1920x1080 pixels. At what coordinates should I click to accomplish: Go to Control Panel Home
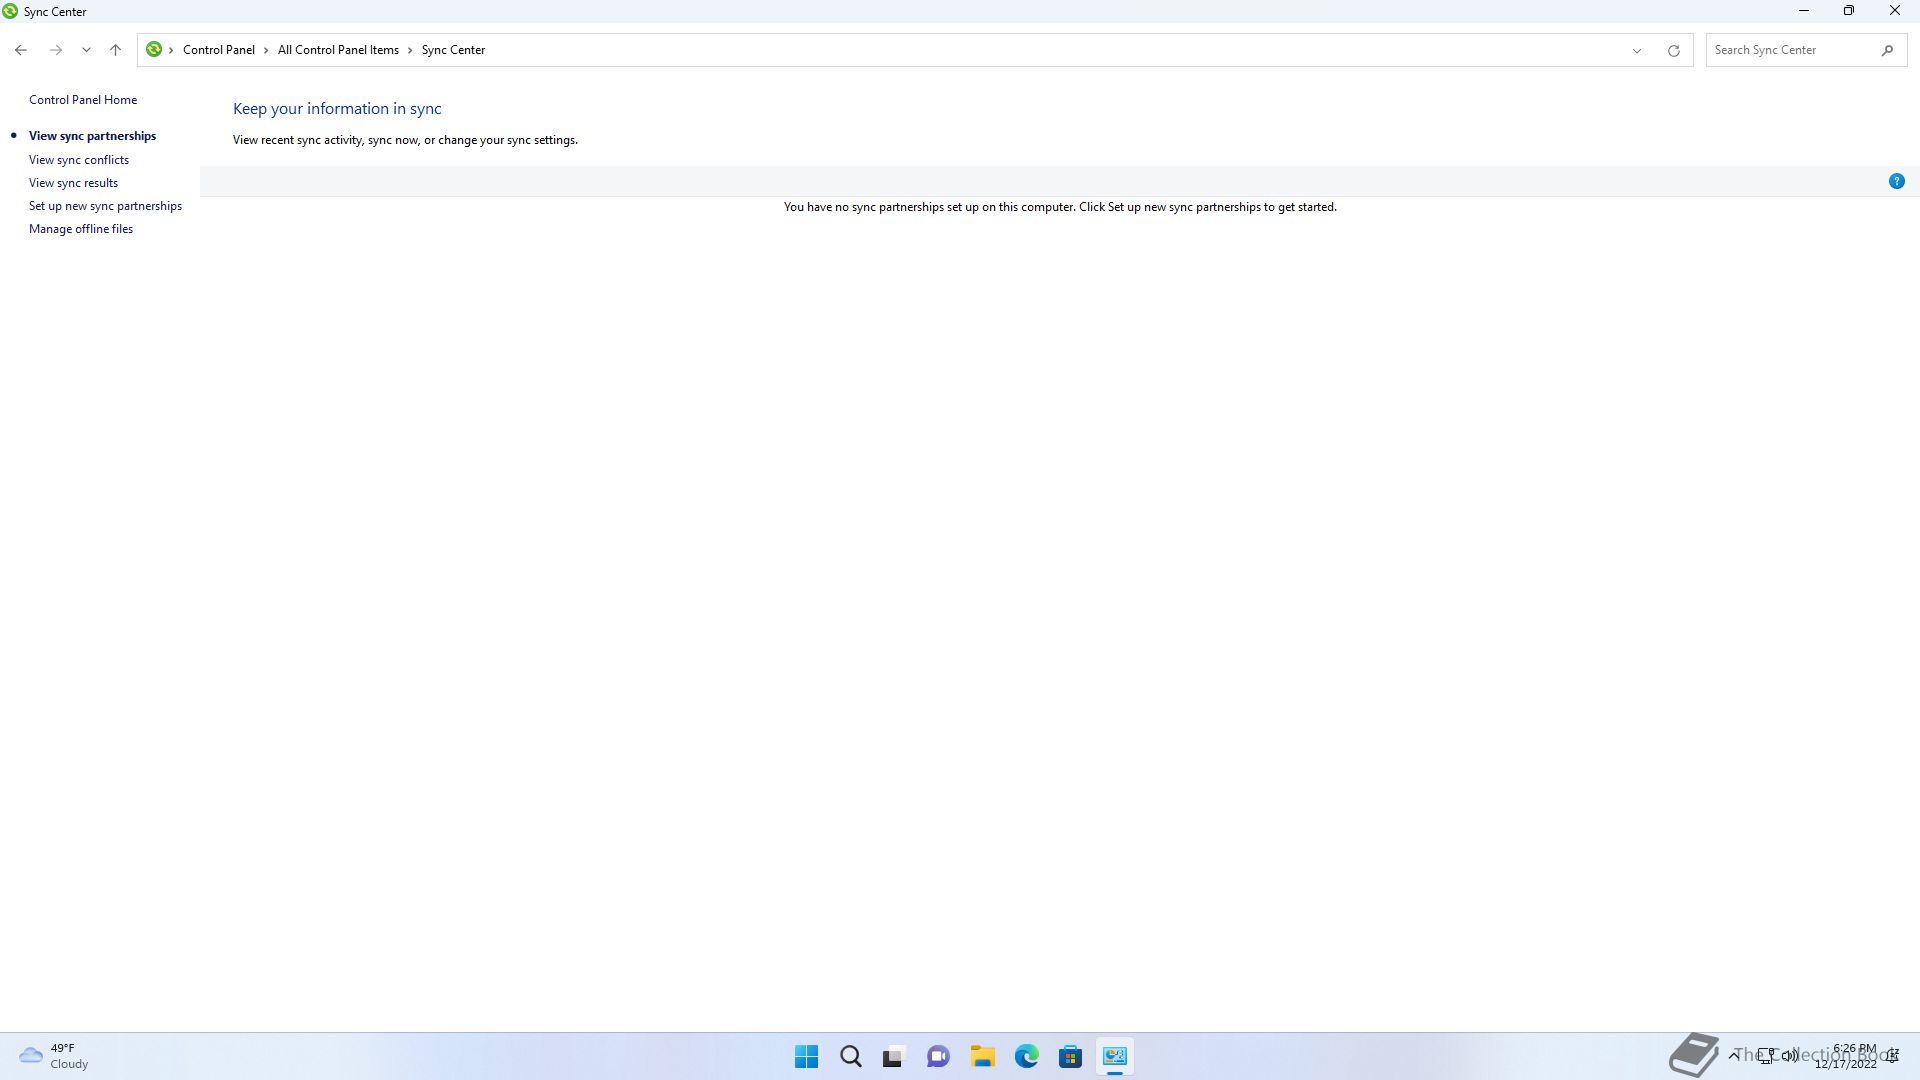pos(83,100)
